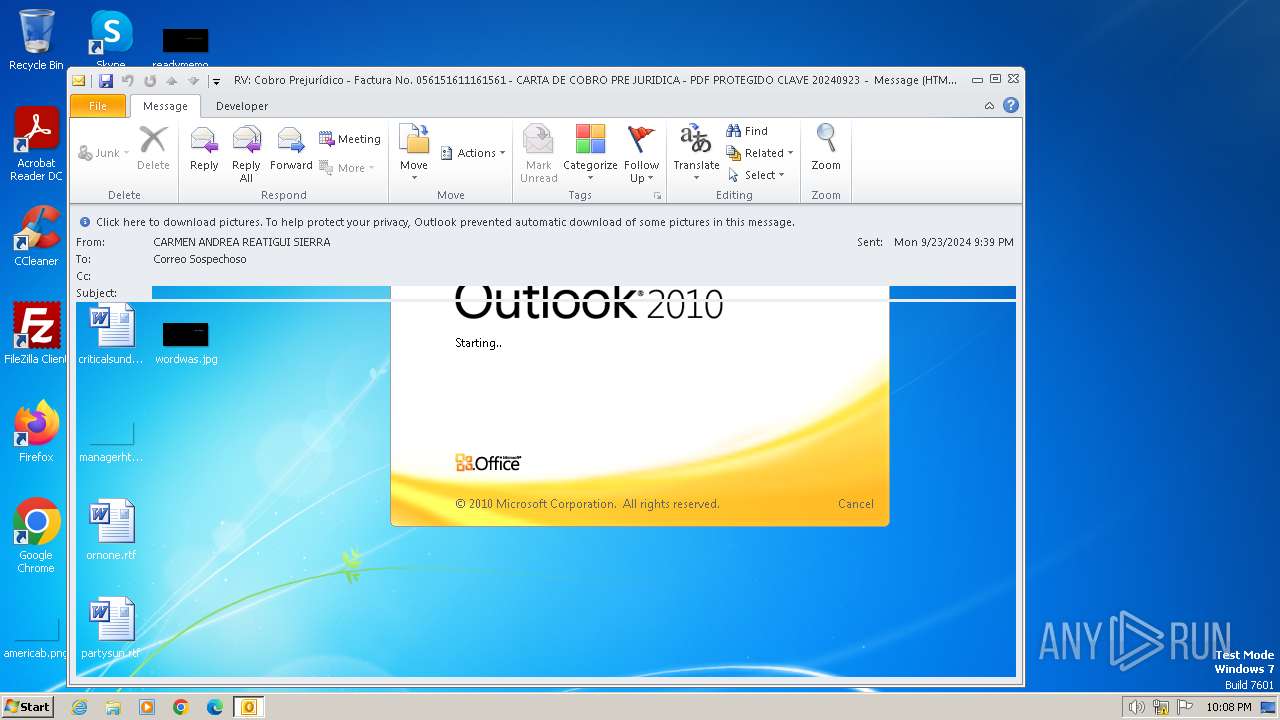Click the taskbar clock showing 10:08 PM
Viewport: 1280px width, 720px height.
(1228, 707)
